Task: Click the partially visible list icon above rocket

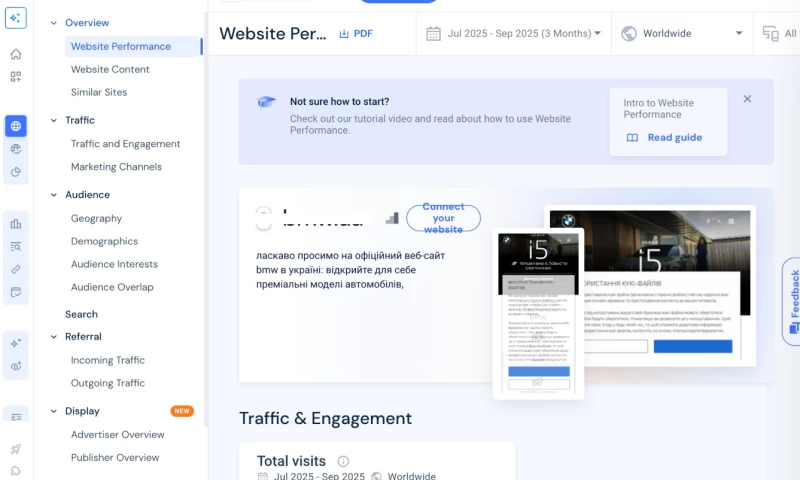Action: click(x=16, y=417)
